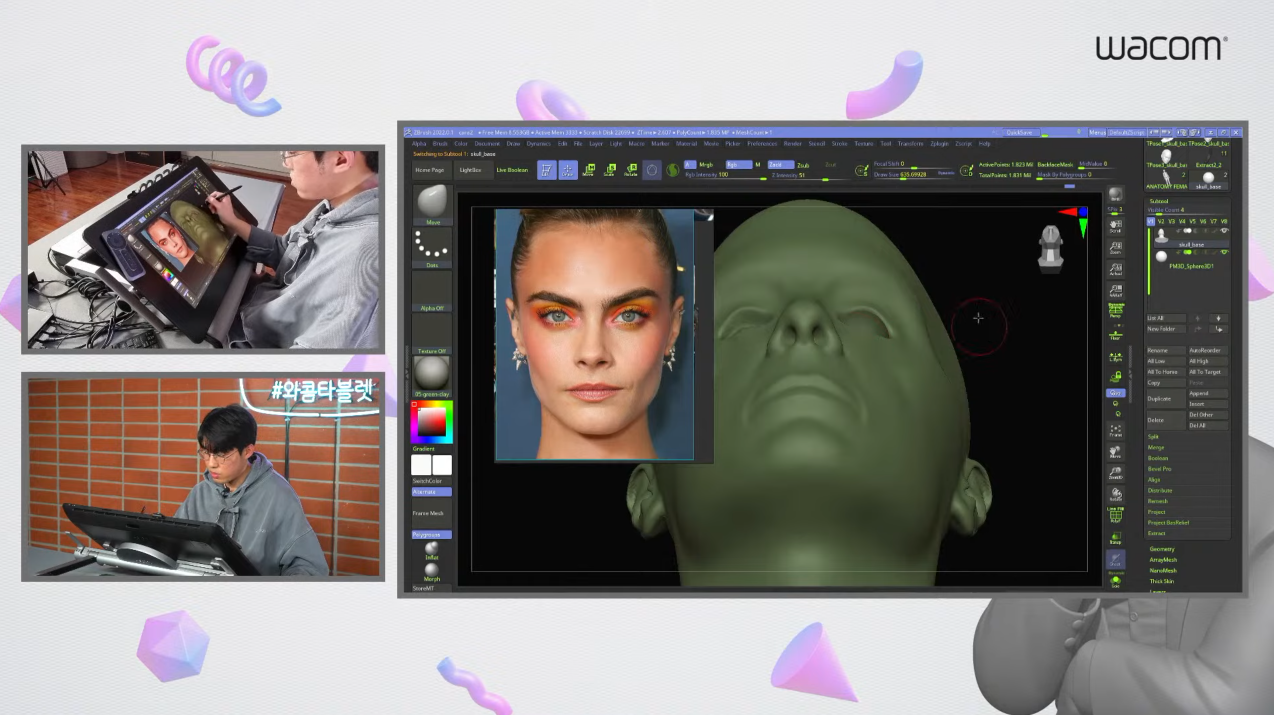Click the Frame icon on right shelf
This screenshot has height=715, width=1274.
(x=1115, y=431)
